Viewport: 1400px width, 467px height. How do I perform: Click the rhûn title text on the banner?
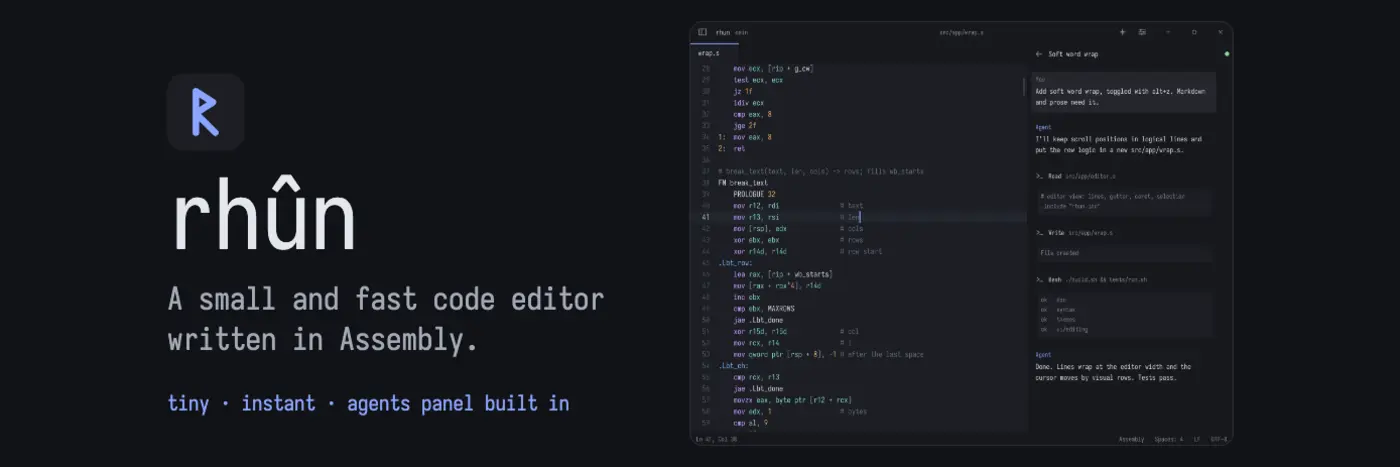click(x=263, y=213)
